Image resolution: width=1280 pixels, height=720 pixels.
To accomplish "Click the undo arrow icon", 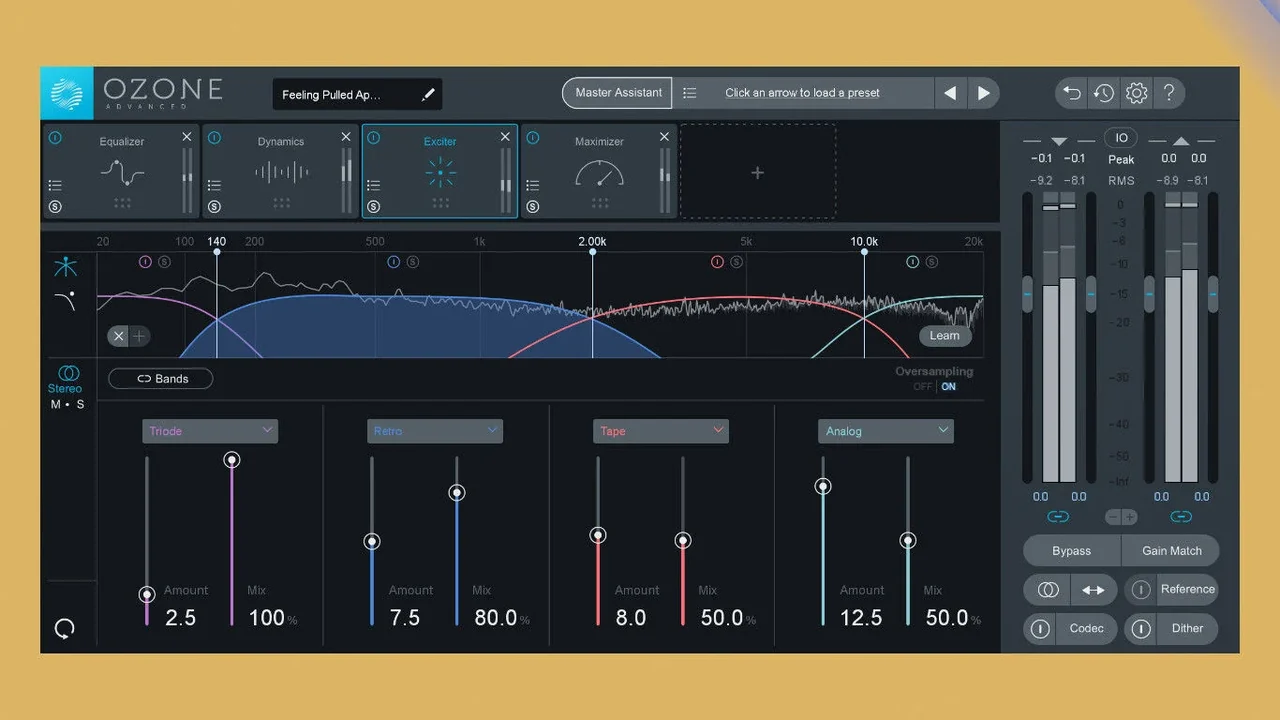I will coord(1072,93).
